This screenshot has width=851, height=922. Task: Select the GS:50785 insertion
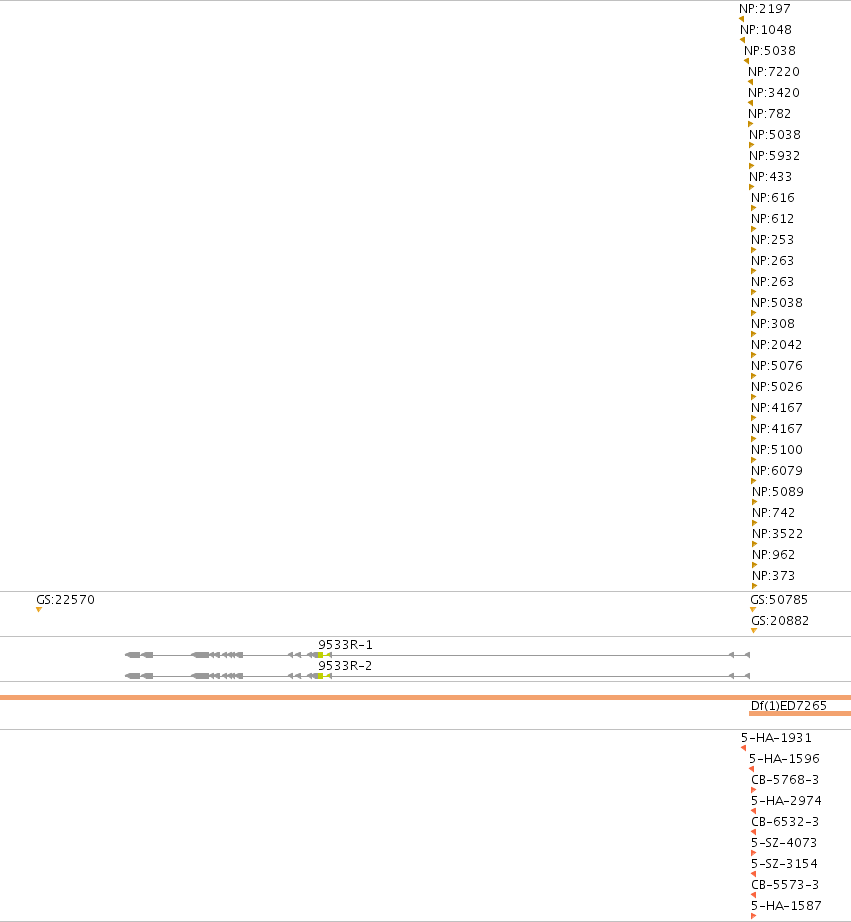click(779, 600)
